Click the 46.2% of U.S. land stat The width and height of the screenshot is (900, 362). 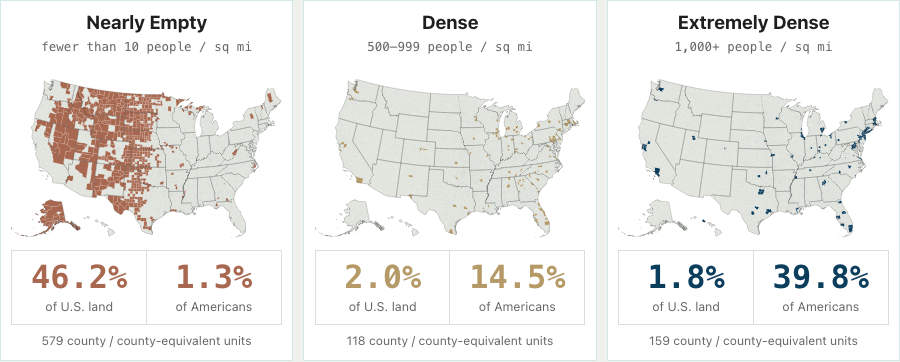click(79, 287)
